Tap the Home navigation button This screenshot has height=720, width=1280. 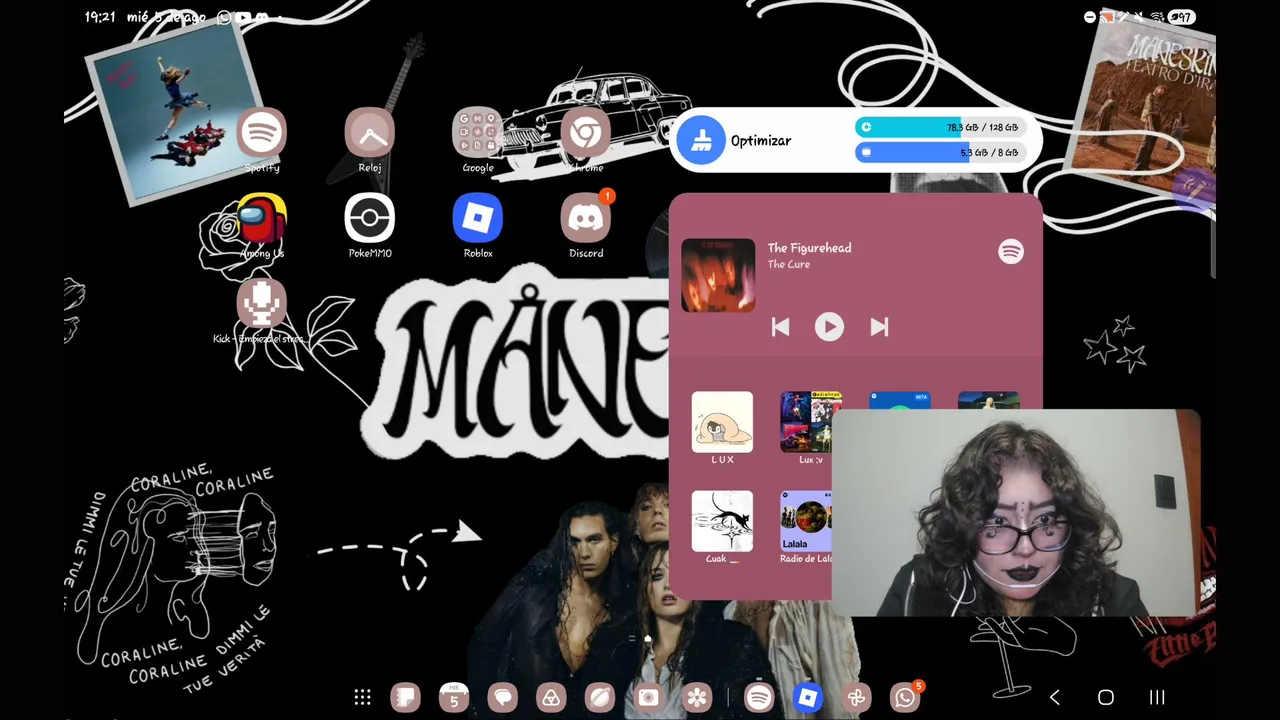pos(1106,698)
